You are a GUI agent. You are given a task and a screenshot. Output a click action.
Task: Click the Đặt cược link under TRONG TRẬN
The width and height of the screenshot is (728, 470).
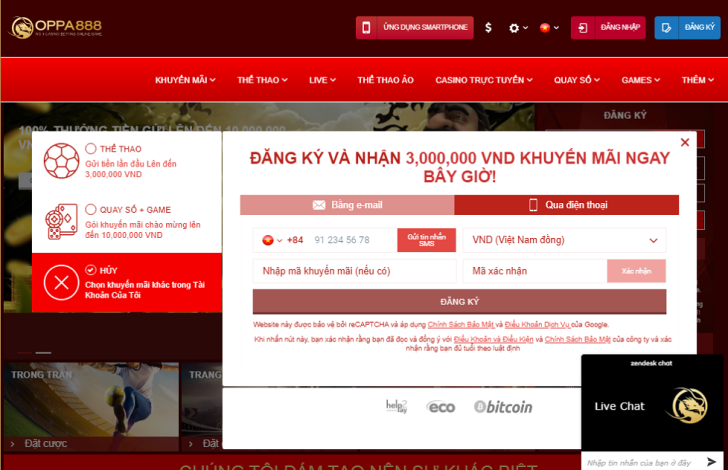[x=46, y=444]
